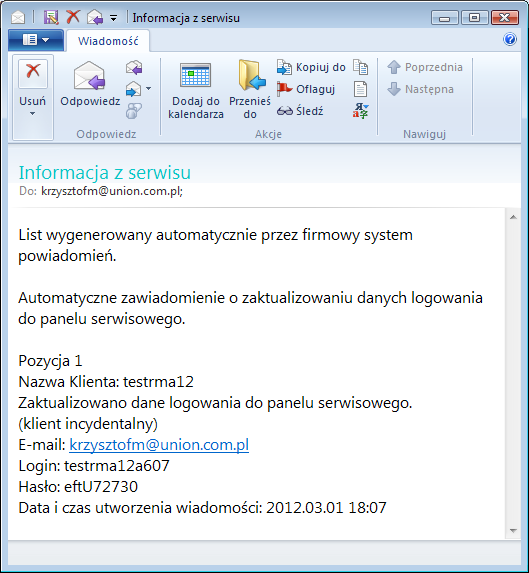This screenshot has height=573, width=529.
Task: Click the krzysztofm@union.com.pl email link in body
Action: pyautogui.click(x=159, y=445)
